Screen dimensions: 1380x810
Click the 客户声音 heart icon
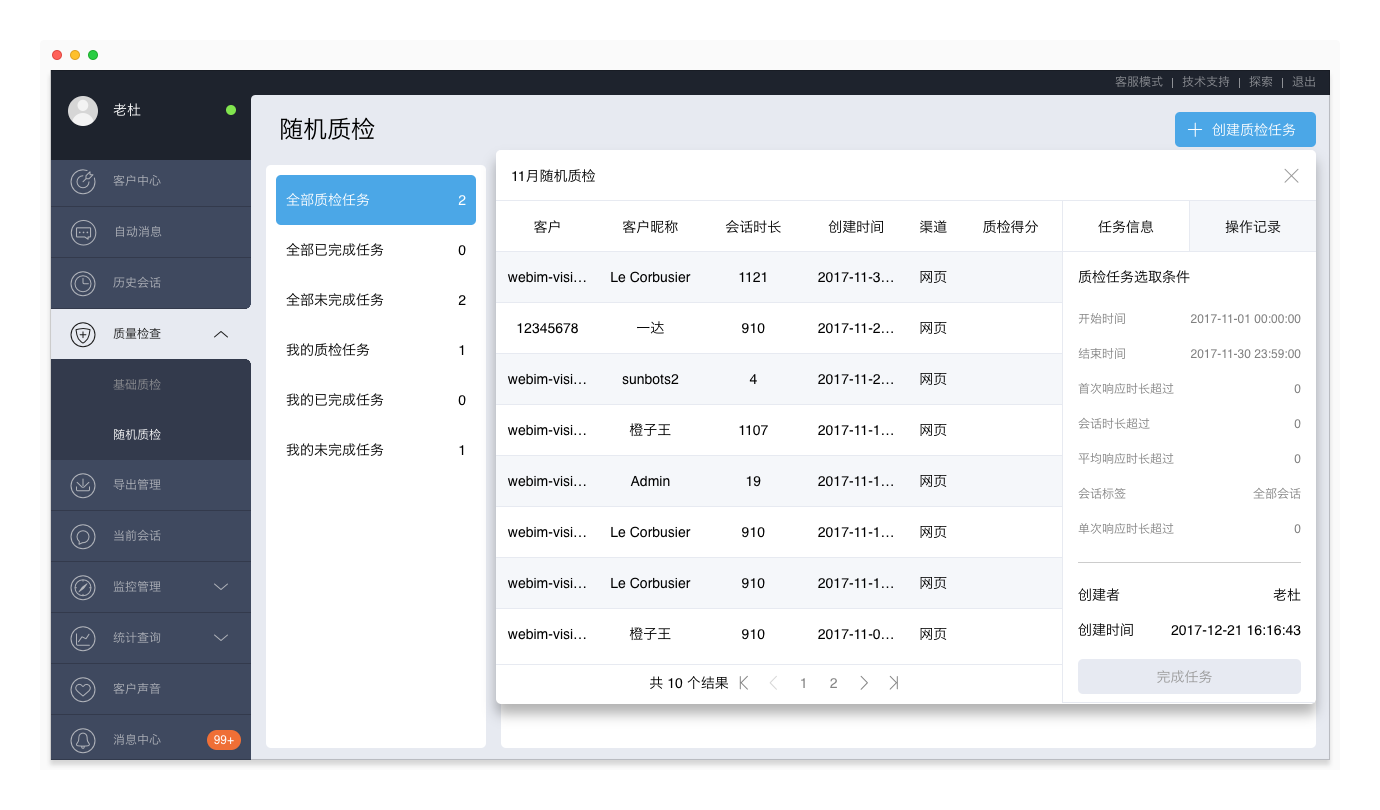click(x=83, y=689)
